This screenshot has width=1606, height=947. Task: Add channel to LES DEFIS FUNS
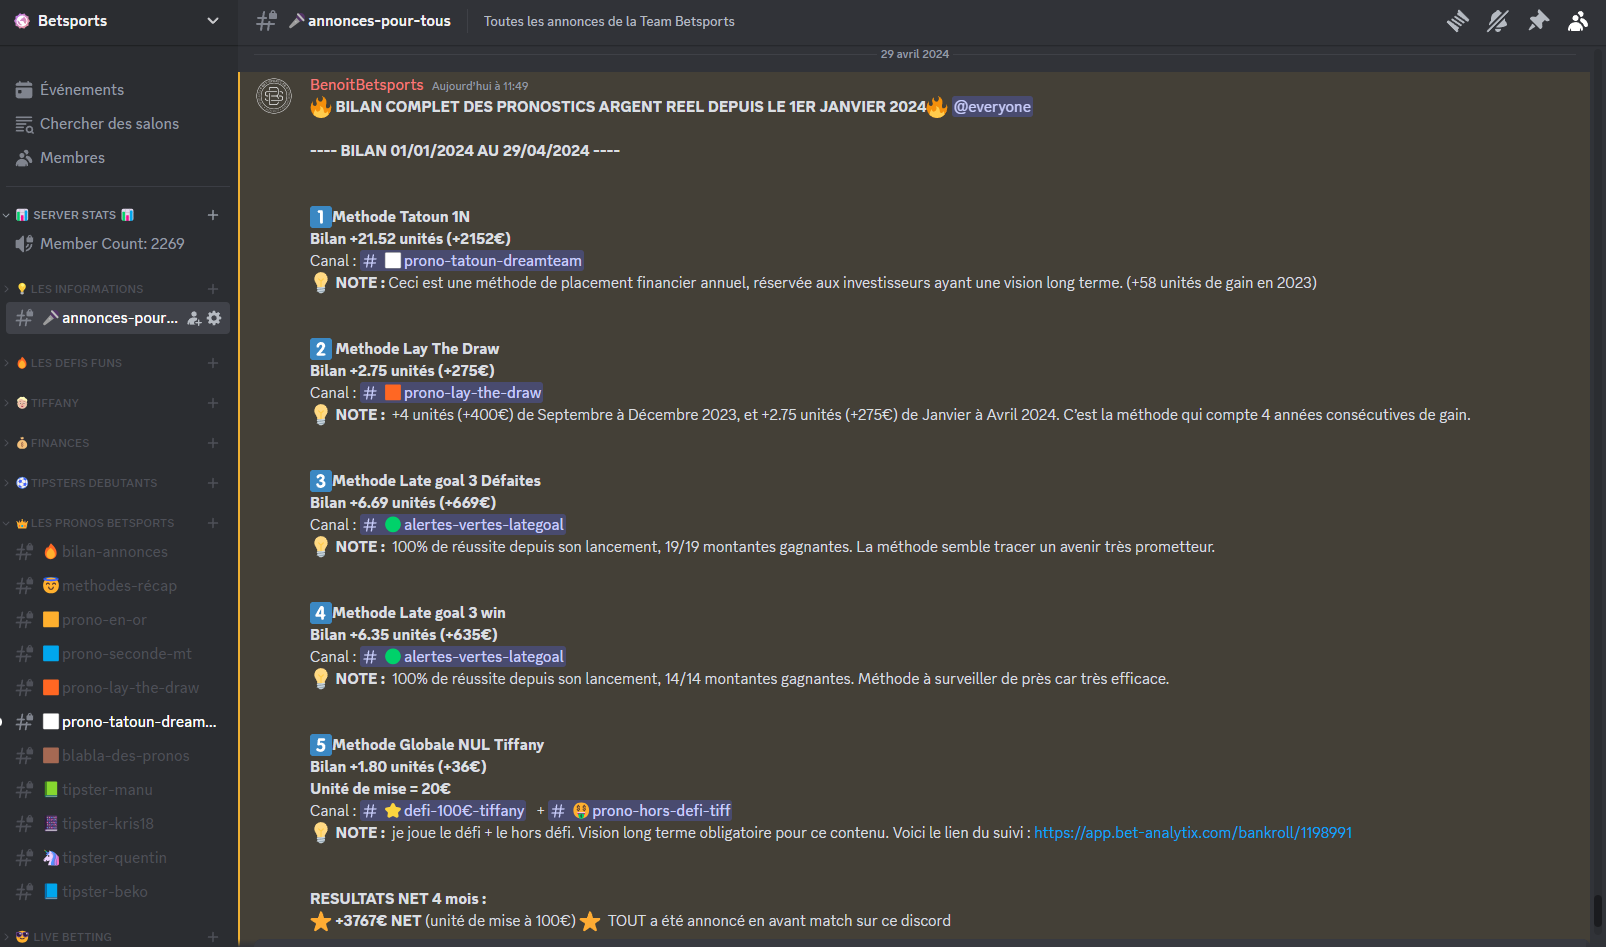tap(212, 363)
